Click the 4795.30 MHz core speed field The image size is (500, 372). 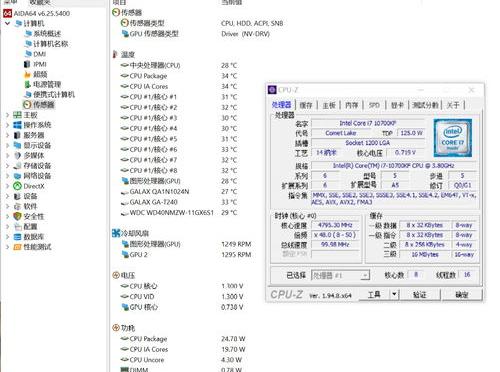(x=335, y=225)
